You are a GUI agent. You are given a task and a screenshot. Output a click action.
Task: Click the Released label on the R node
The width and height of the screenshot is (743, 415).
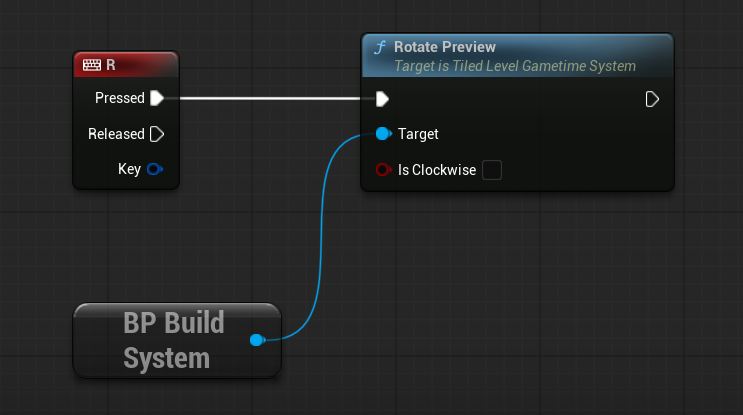point(116,134)
